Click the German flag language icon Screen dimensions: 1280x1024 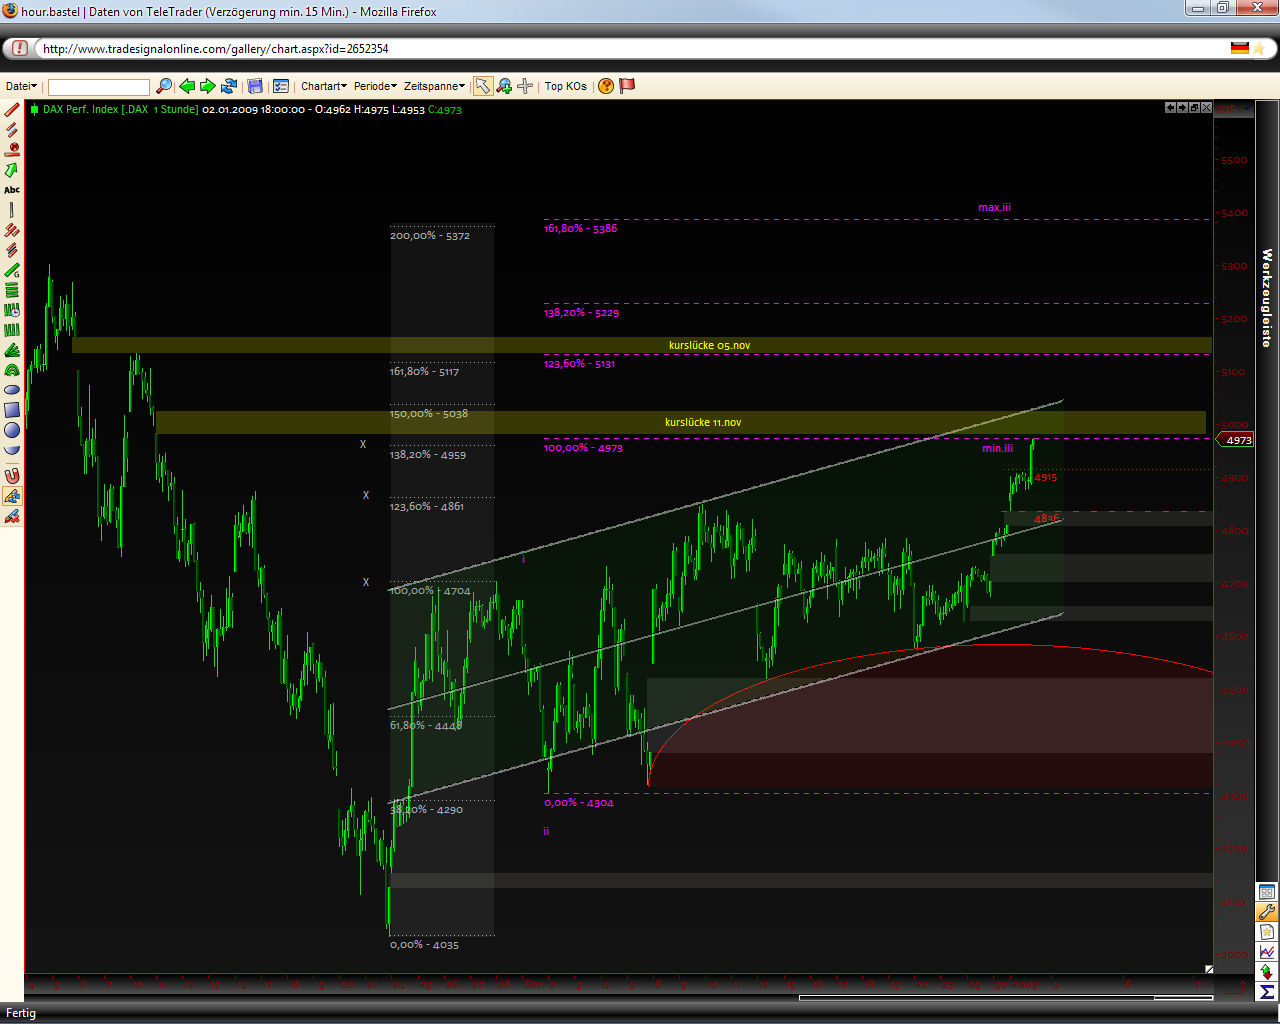(x=1240, y=48)
